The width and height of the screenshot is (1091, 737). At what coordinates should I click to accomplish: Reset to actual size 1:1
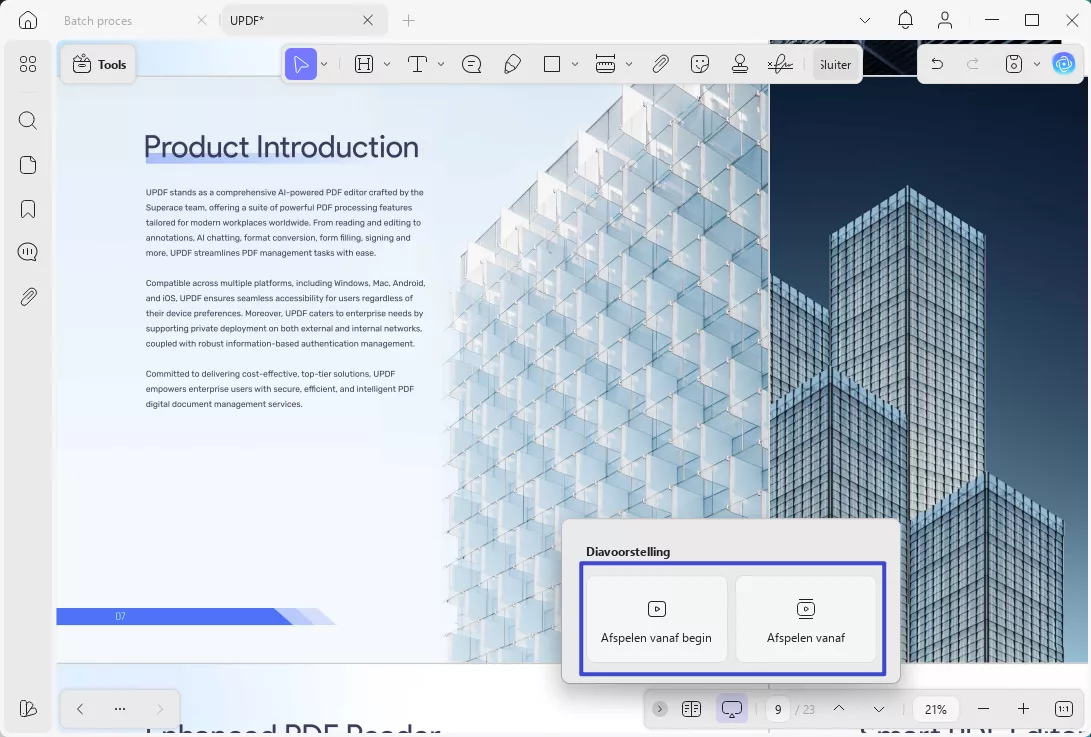[x=1063, y=709]
